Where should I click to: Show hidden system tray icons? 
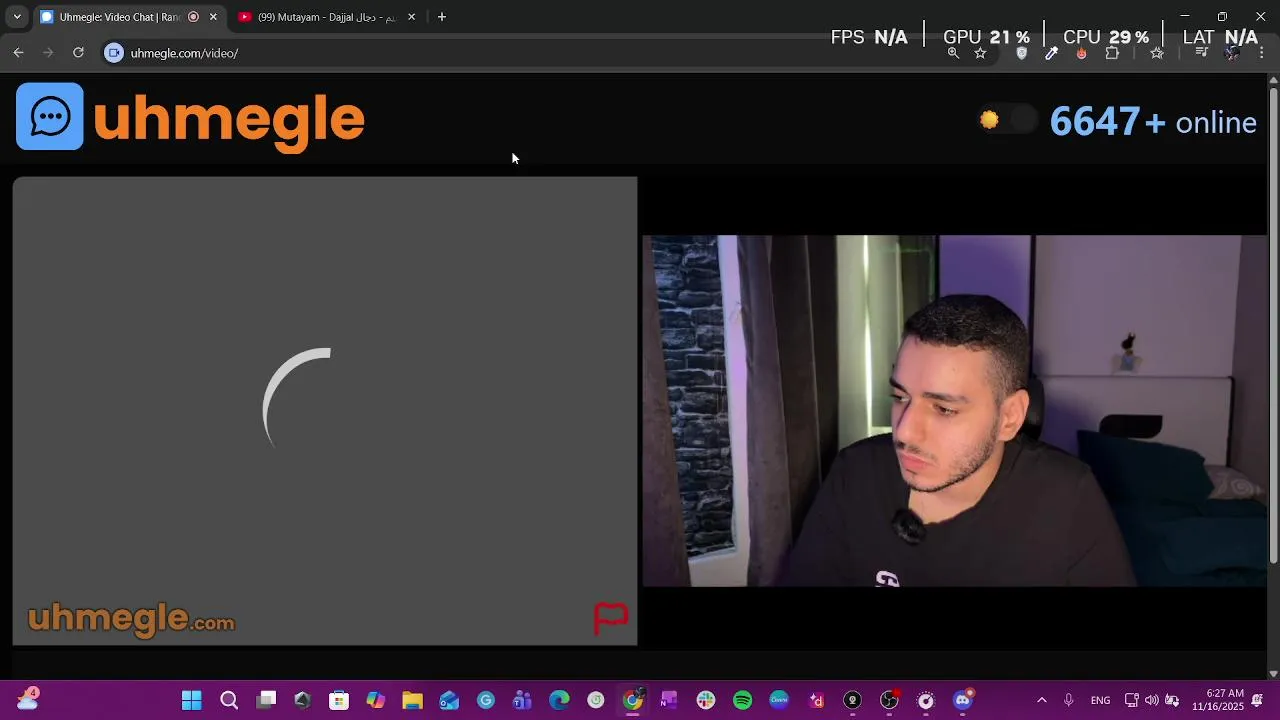[1042, 700]
